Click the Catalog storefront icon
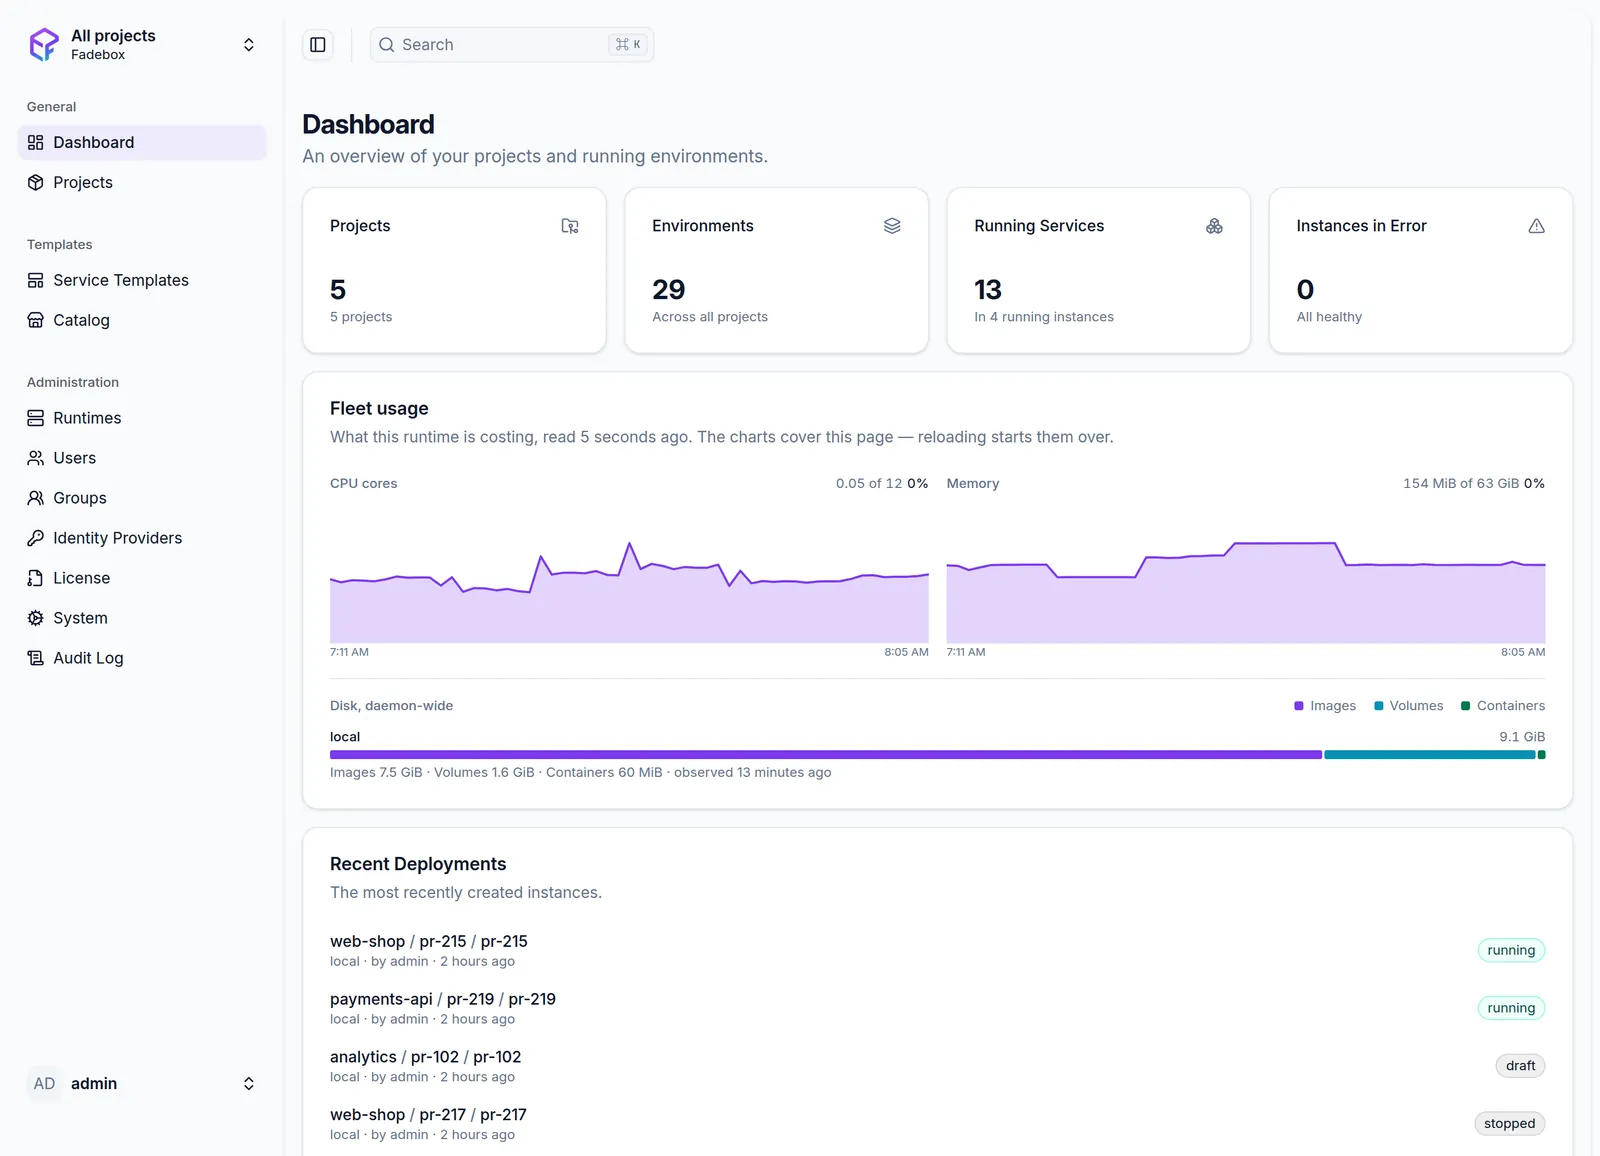The height and width of the screenshot is (1156, 1600). (36, 320)
